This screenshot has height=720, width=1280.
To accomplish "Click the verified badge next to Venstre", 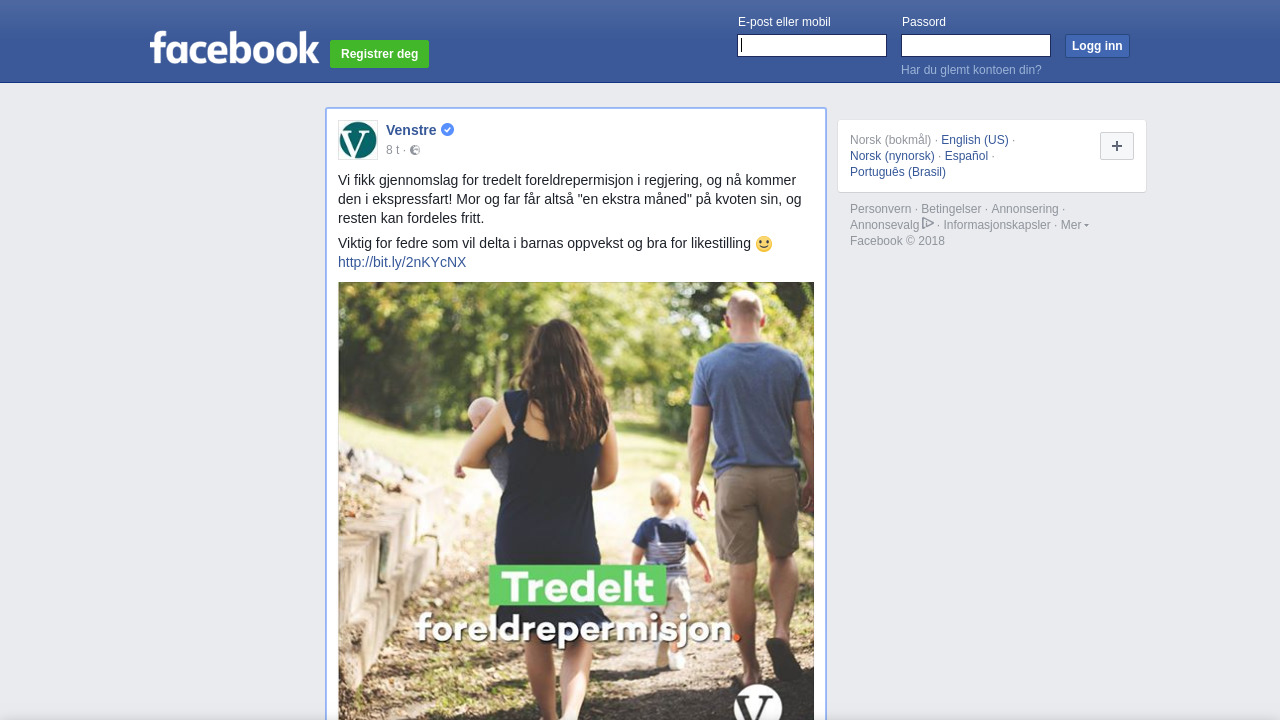I will point(448,130).
